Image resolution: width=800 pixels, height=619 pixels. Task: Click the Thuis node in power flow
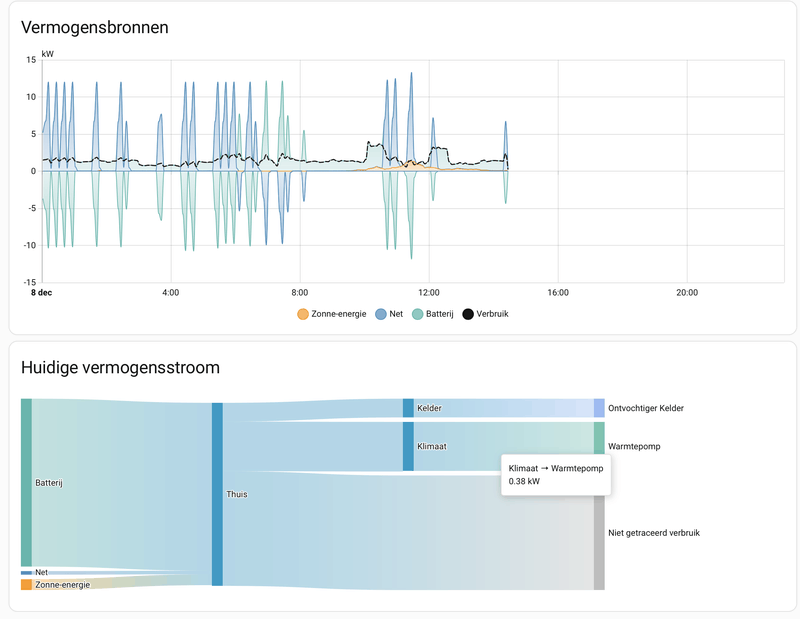pyautogui.click(x=217, y=494)
